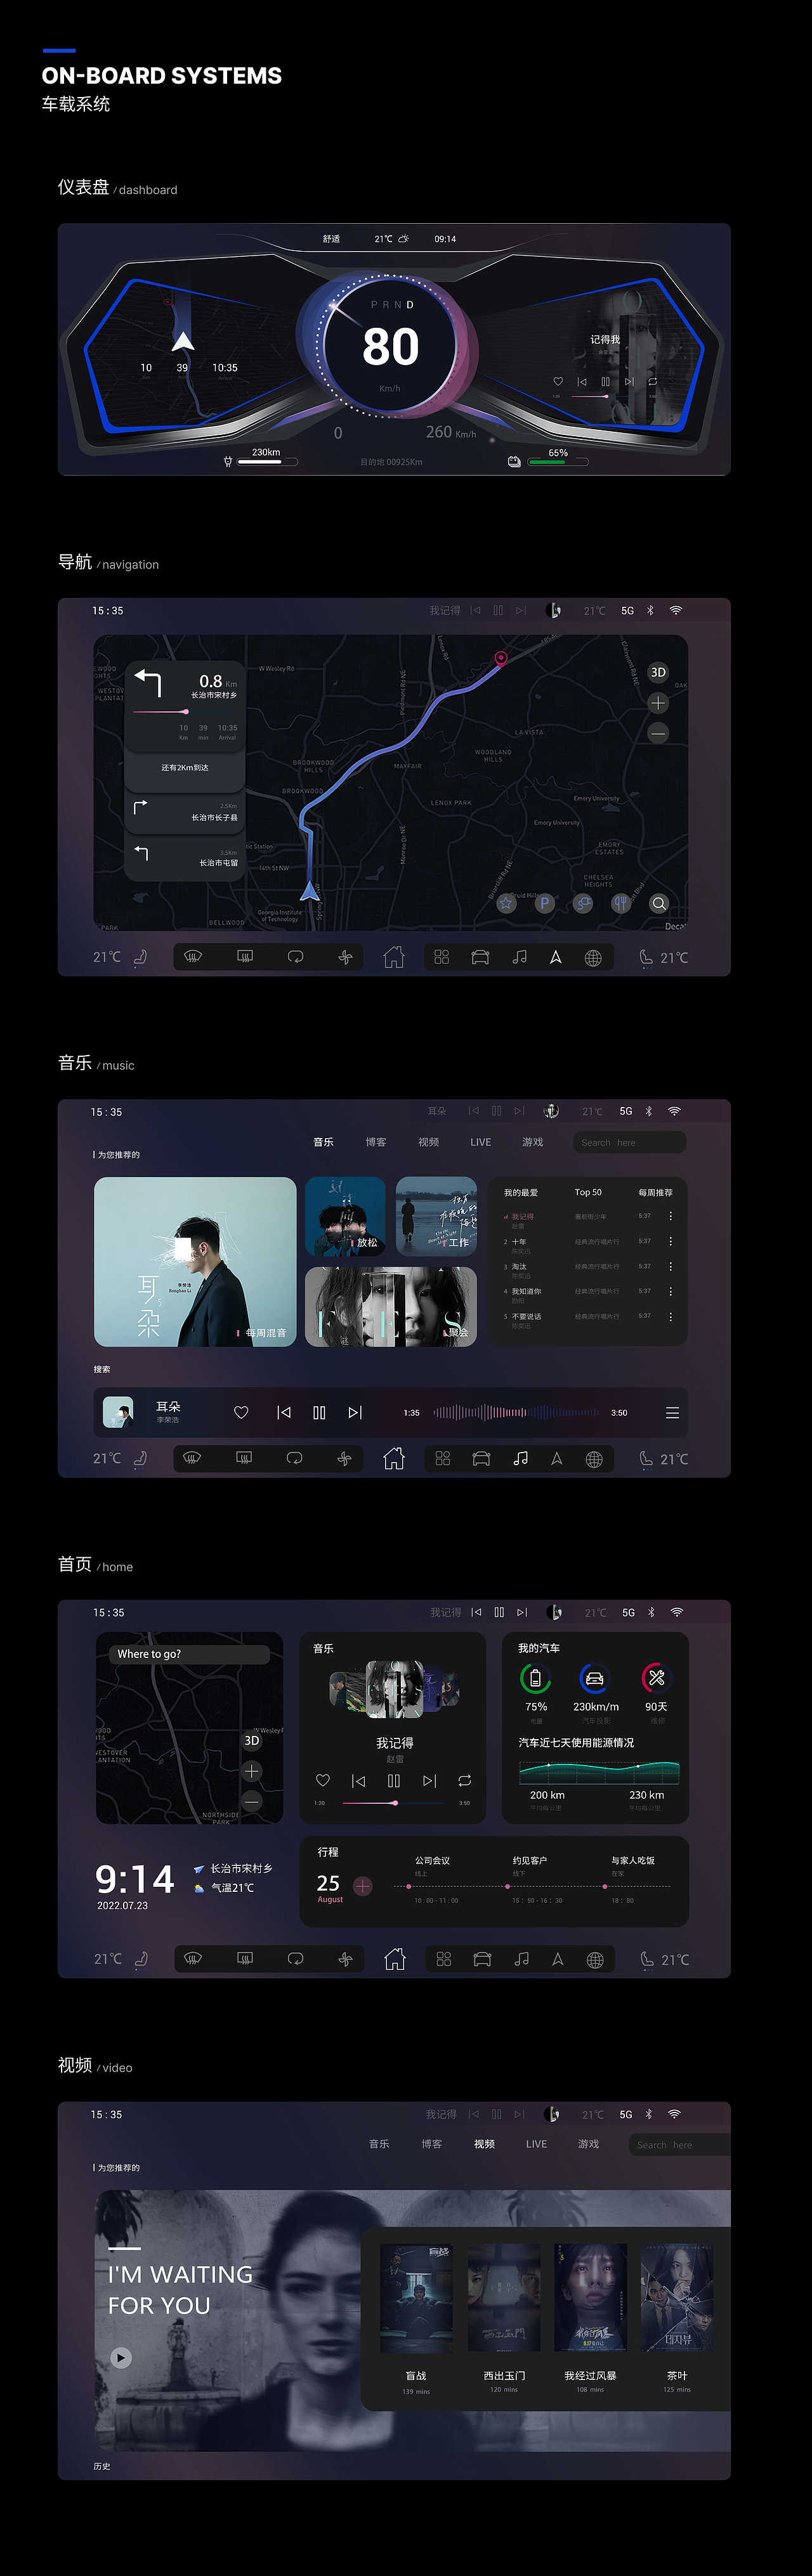Toggle repeat on dashboard media widget
This screenshot has height=2576, width=812.
point(652,381)
